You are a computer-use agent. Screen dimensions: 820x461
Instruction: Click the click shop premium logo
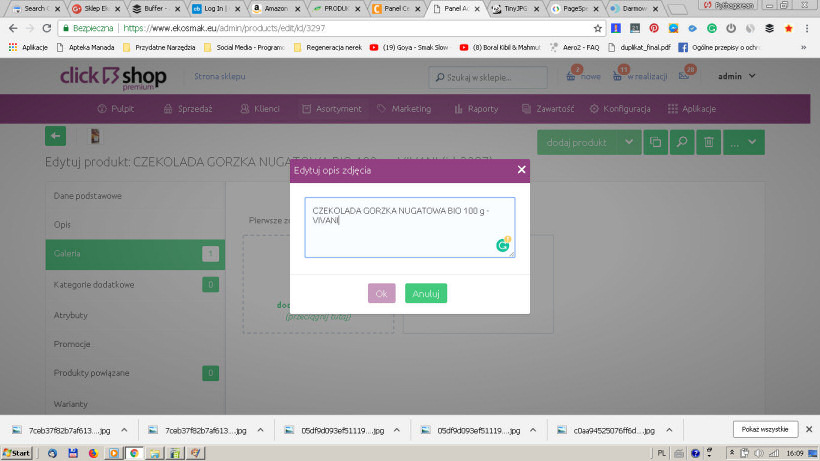pyautogui.click(x=113, y=78)
